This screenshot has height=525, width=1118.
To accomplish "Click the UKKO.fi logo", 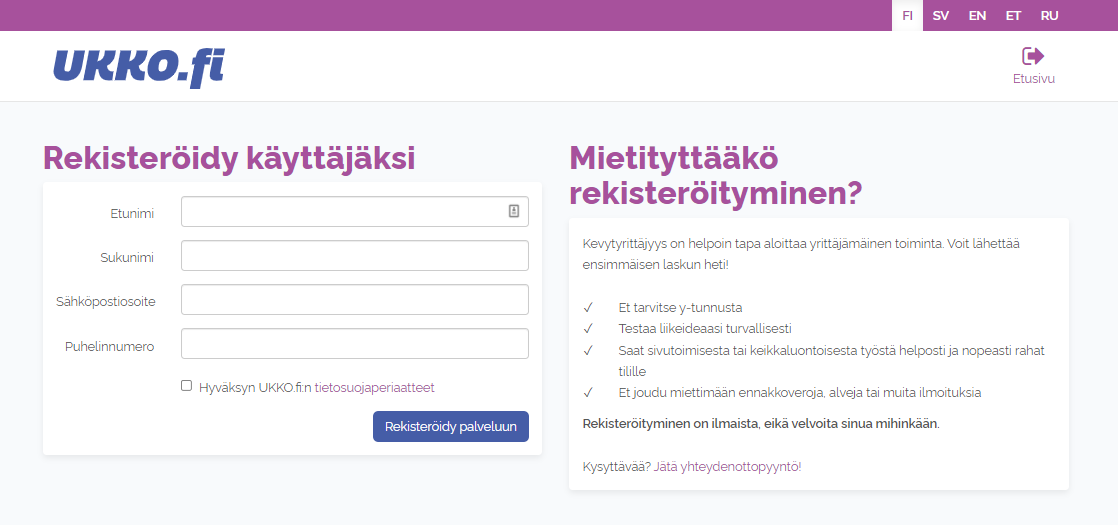I will pos(139,68).
